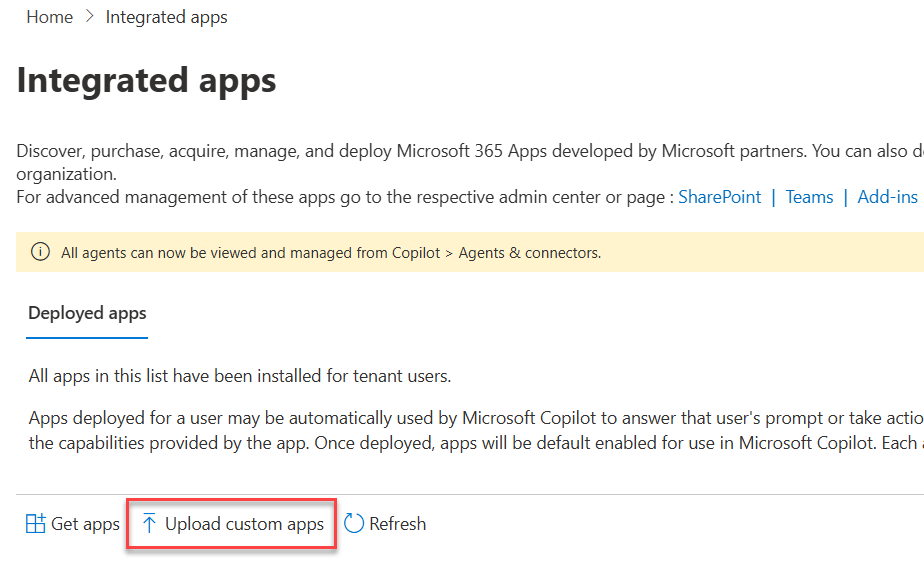
Task: Click the Get apps grid icon
Action: coord(36,524)
